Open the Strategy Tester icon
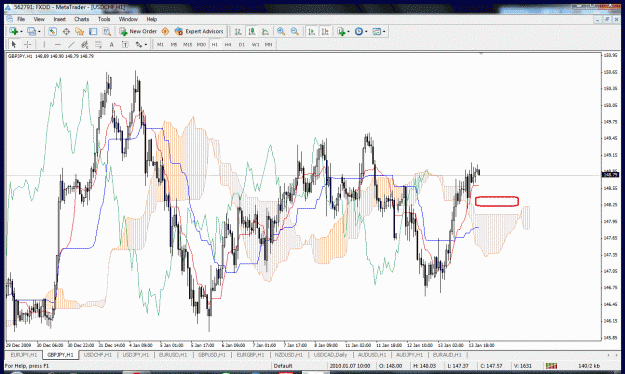The width and height of the screenshot is (625, 374). point(106,31)
